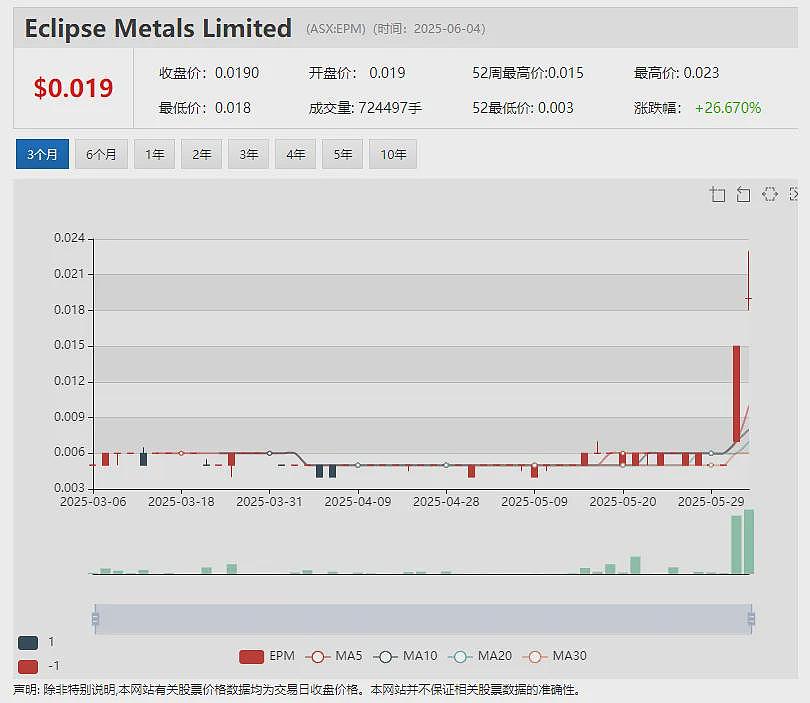Image resolution: width=810 pixels, height=703 pixels.
Task: Click the 成交量: 724497手 value
Action: (x=365, y=108)
